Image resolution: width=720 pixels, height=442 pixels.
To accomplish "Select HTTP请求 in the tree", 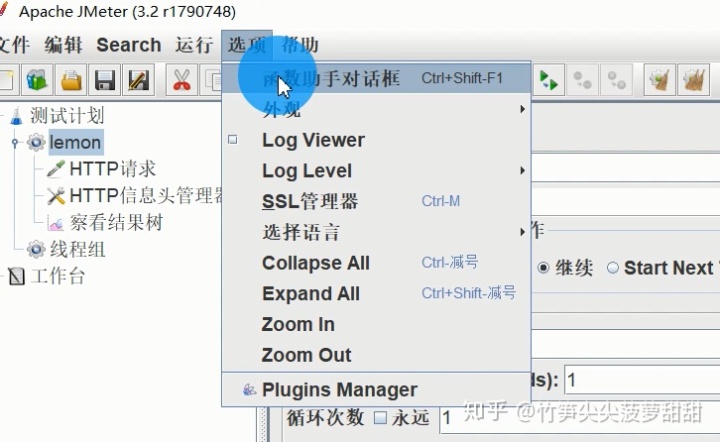I will pos(112,169).
